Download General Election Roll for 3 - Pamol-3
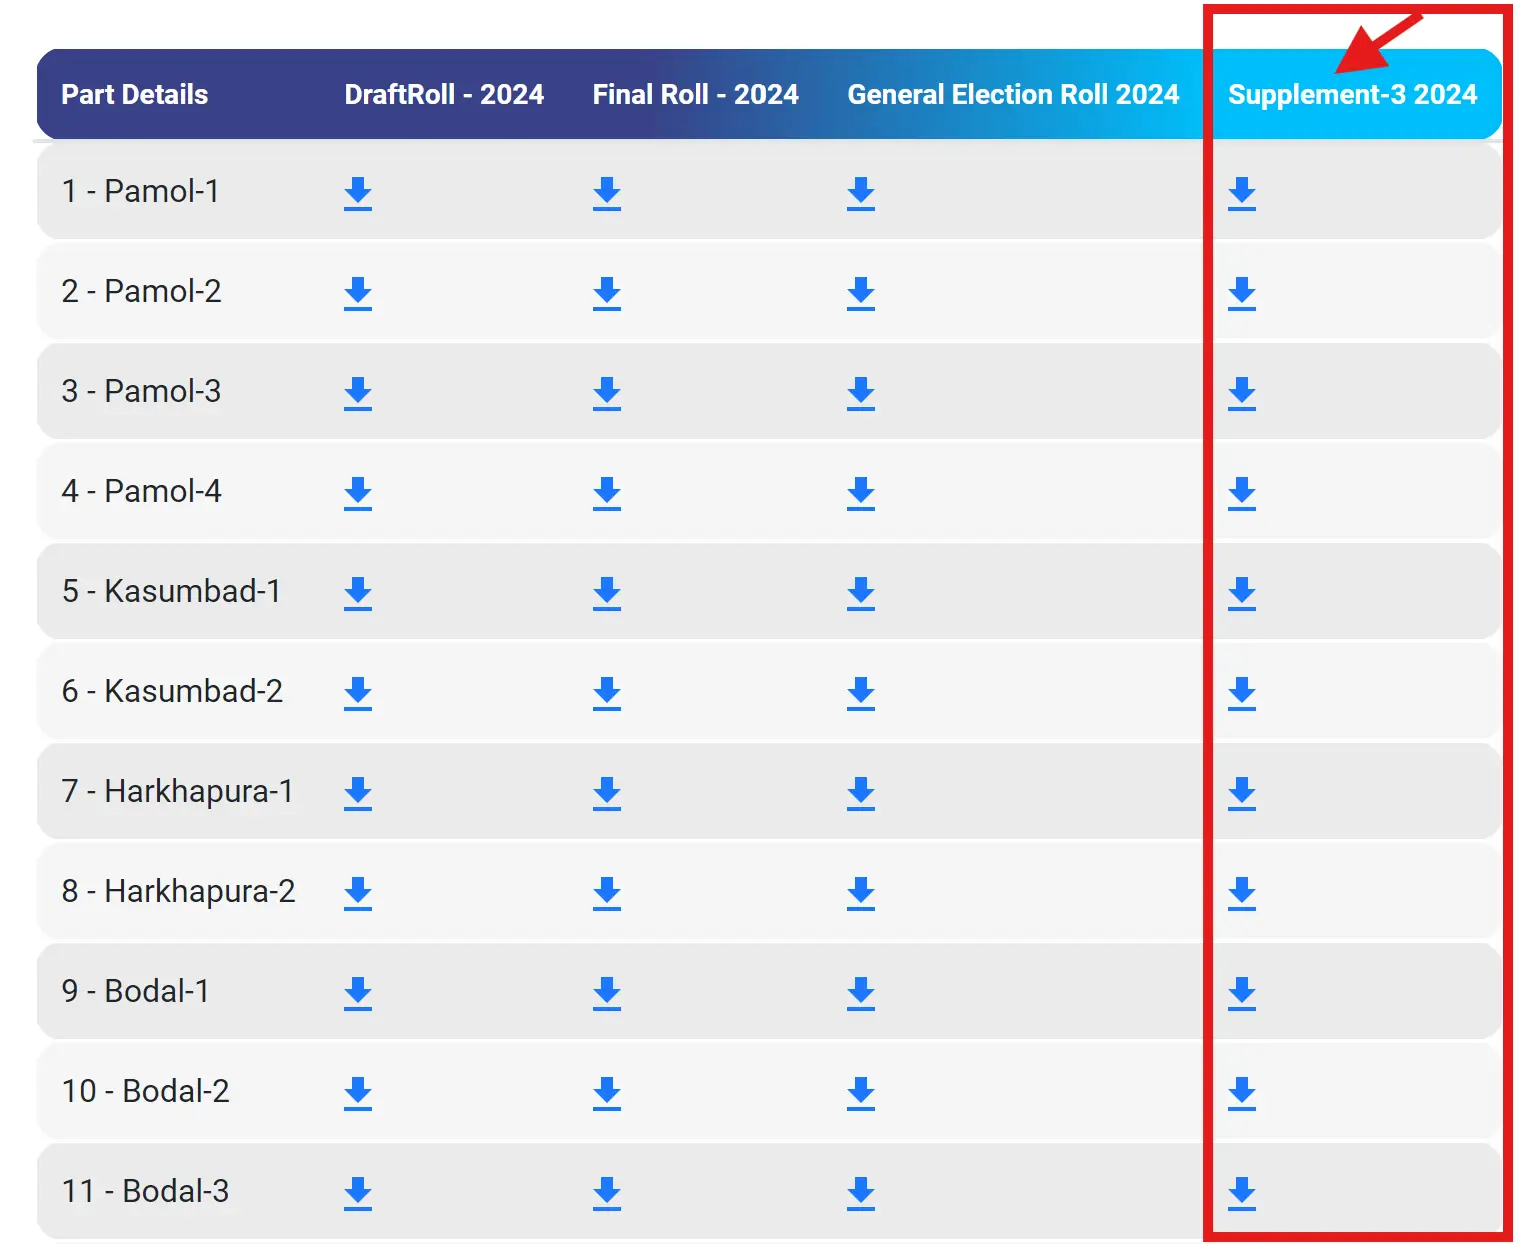 (861, 393)
